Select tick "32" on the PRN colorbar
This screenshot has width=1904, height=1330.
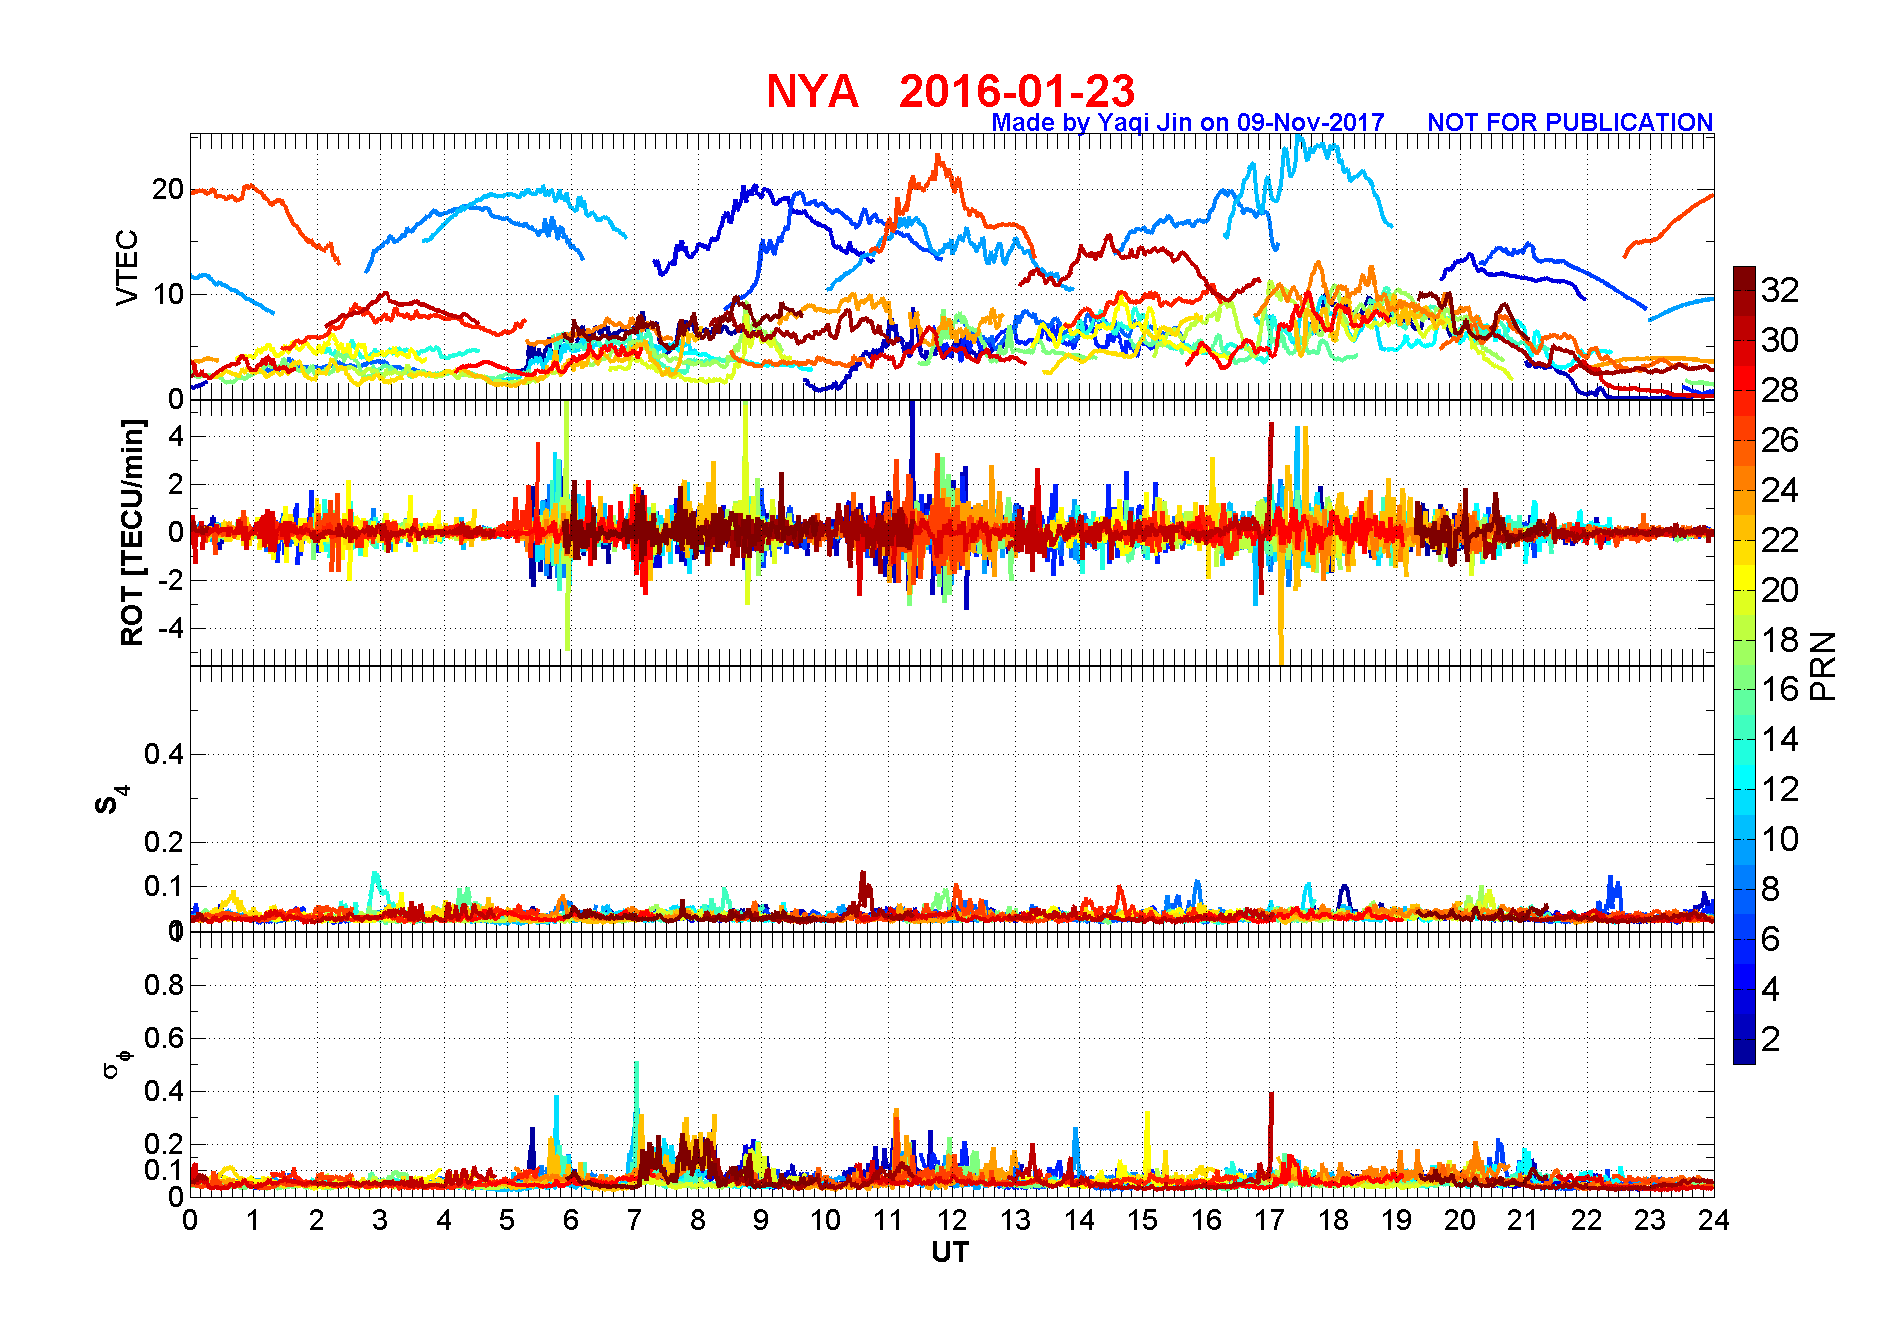pos(1780,290)
